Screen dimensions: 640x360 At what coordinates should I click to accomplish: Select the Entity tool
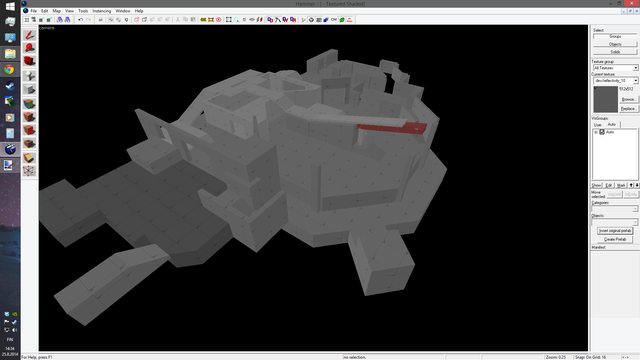[x=29, y=76]
